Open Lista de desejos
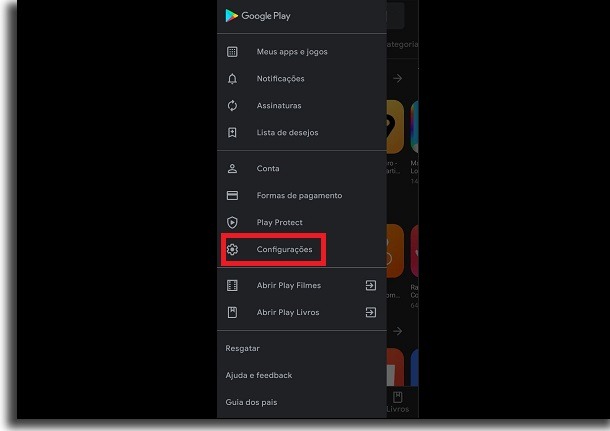The image size is (610, 431). coord(287,133)
